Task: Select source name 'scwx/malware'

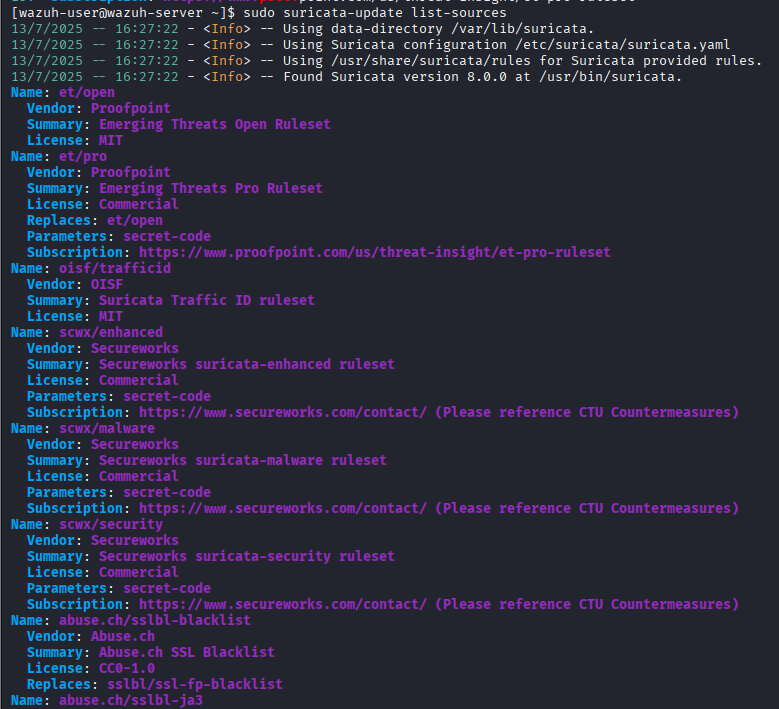Action: coord(107,428)
